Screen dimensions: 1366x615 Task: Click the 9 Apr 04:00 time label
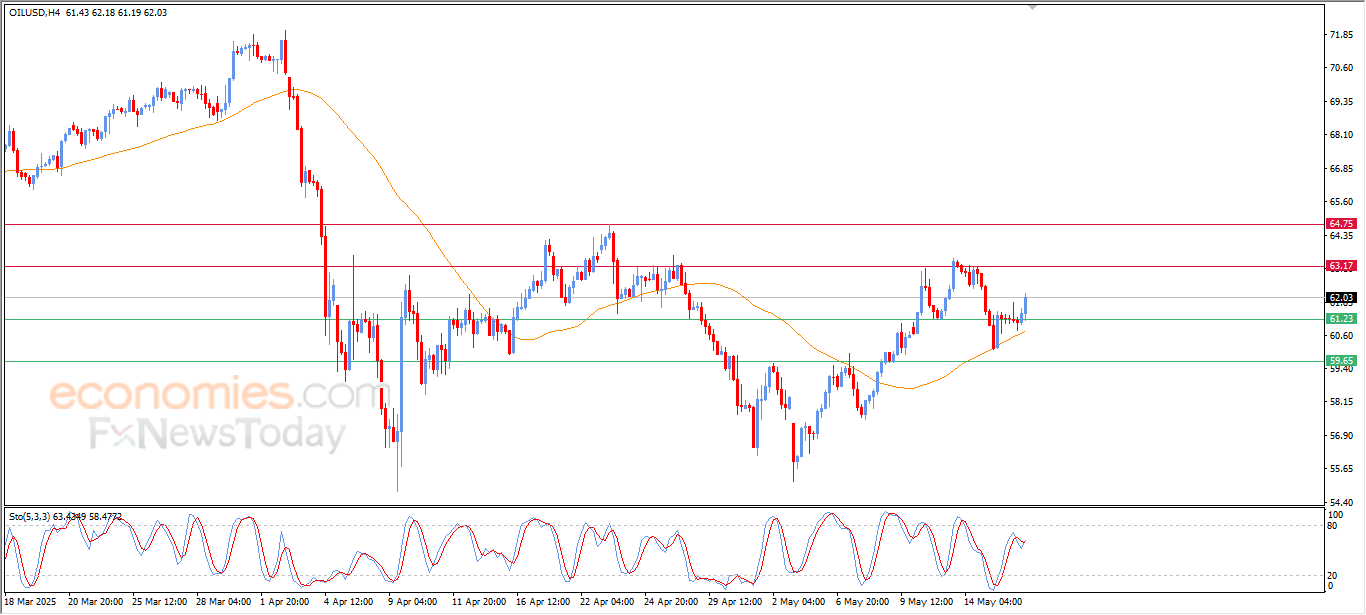pyautogui.click(x=412, y=602)
